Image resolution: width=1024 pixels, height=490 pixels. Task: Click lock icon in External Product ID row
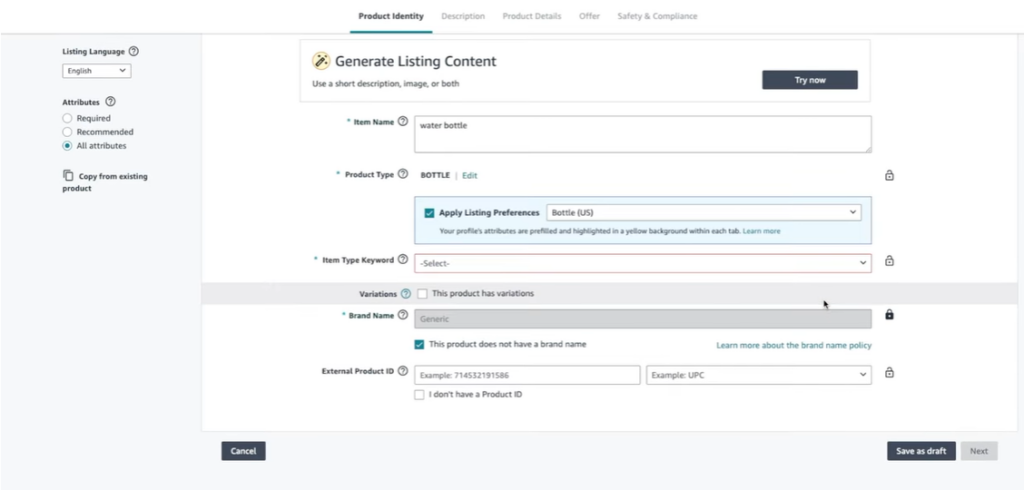coord(889,372)
